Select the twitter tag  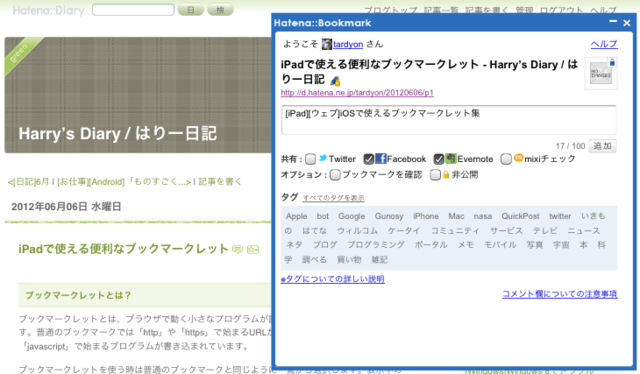click(x=560, y=216)
